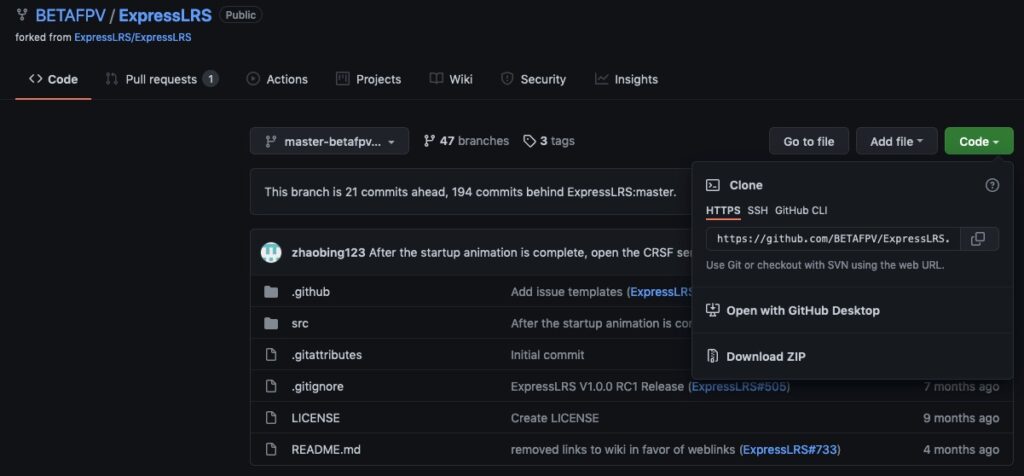Image resolution: width=1024 pixels, height=476 pixels.
Task: Click the LICENSE file icon
Action: pyautogui.click(x=271, y=418)
